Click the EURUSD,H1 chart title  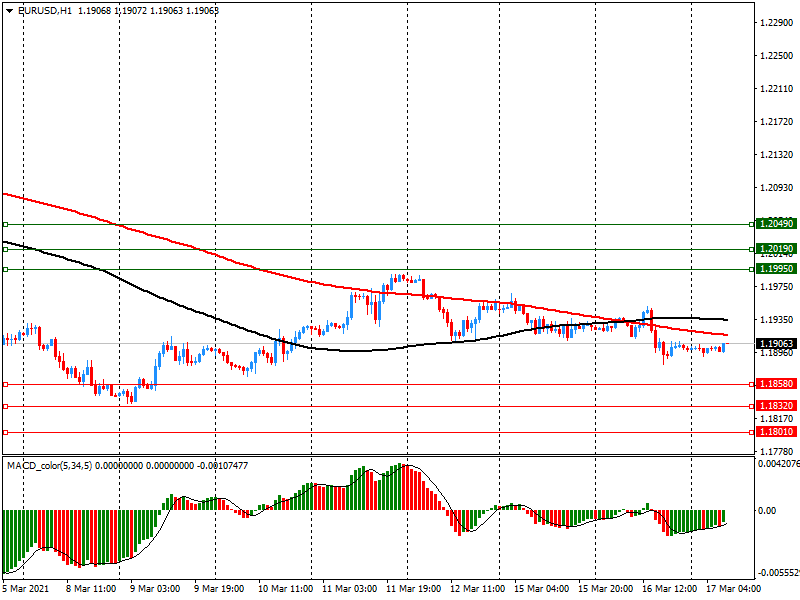coord(45,11)
